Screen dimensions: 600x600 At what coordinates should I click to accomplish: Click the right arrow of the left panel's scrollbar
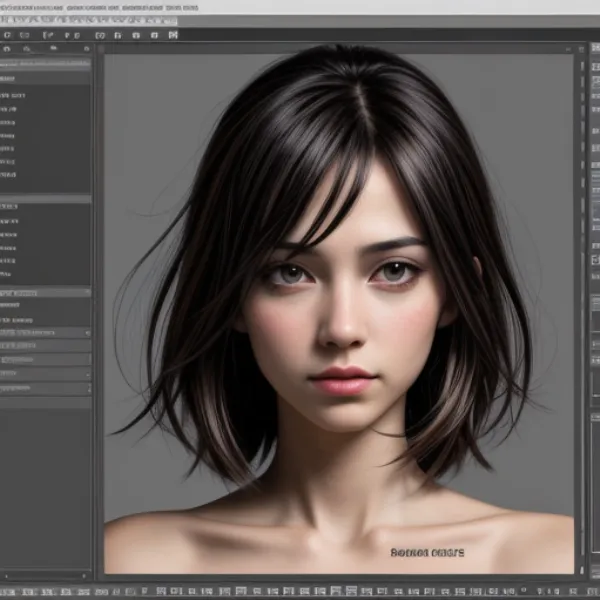click(84, 576)
